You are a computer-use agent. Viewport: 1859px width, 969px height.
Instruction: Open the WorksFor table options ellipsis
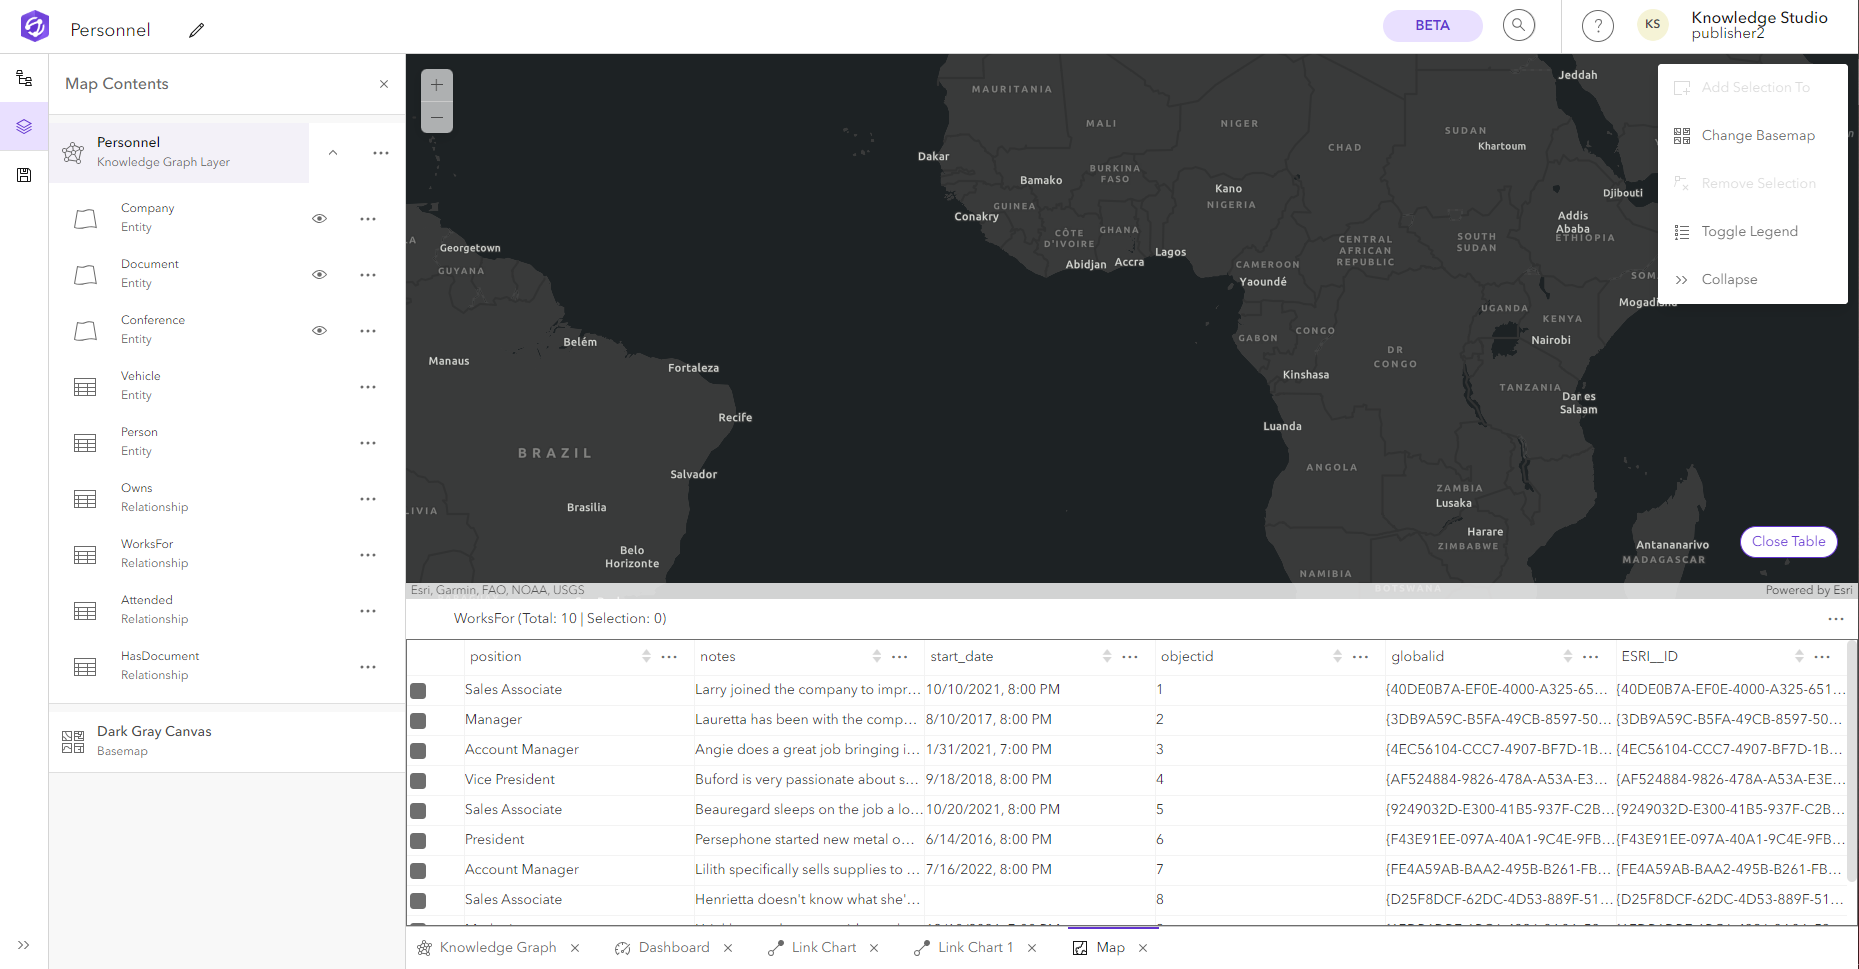click(1836, 619)
